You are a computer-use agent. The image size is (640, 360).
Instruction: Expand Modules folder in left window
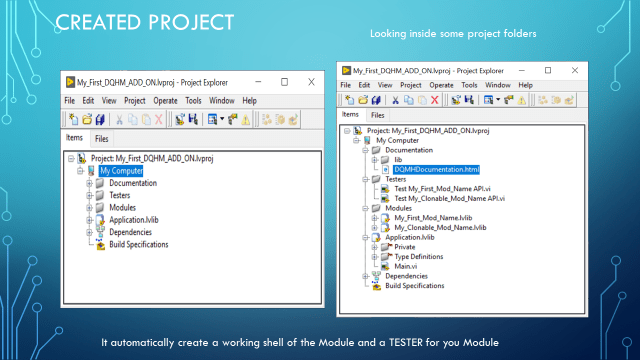pyautogui.click(x=89, y=208)
